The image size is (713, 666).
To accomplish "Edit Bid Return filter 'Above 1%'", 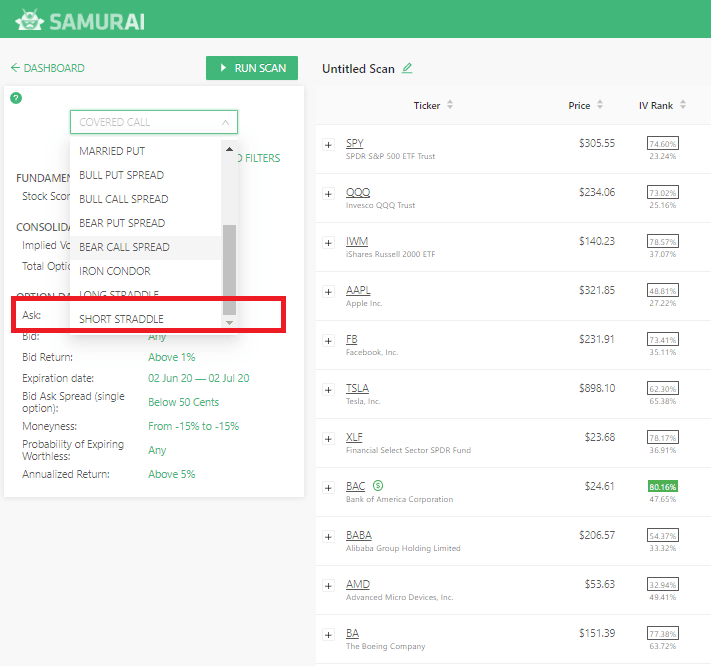I will 171,357.
